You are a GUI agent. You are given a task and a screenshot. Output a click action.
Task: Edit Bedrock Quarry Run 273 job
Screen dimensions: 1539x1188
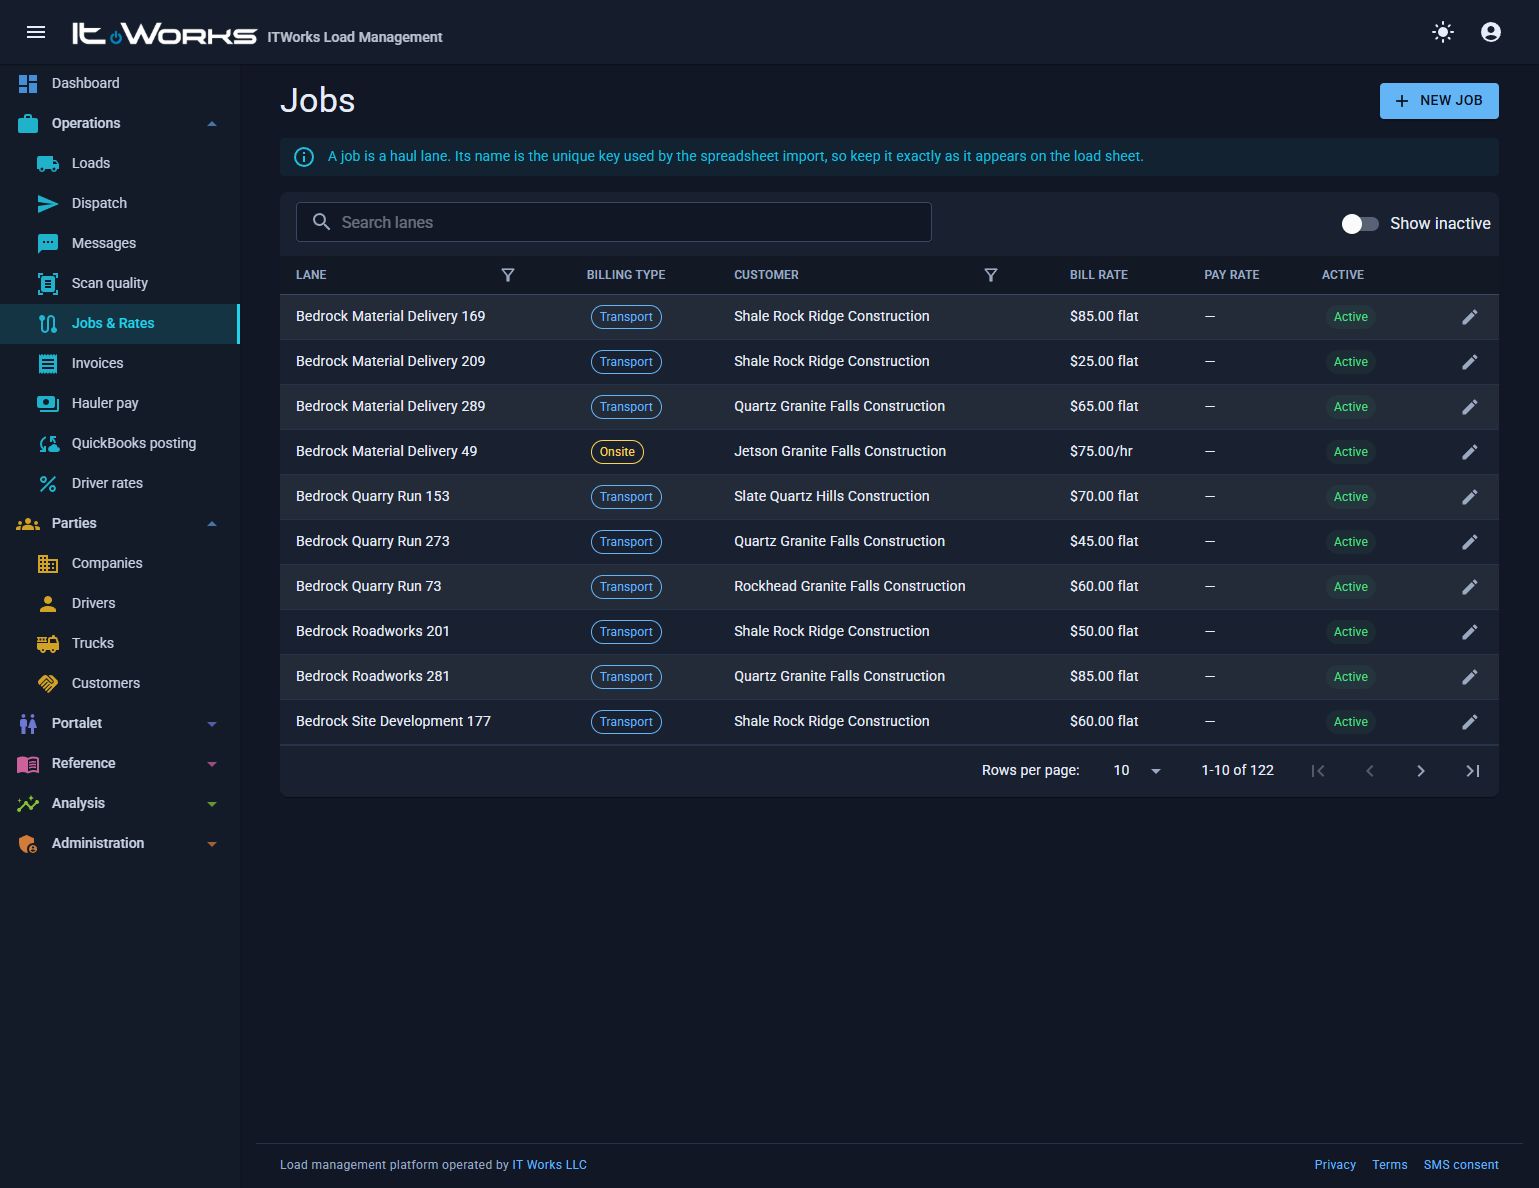pos(1469,542)
